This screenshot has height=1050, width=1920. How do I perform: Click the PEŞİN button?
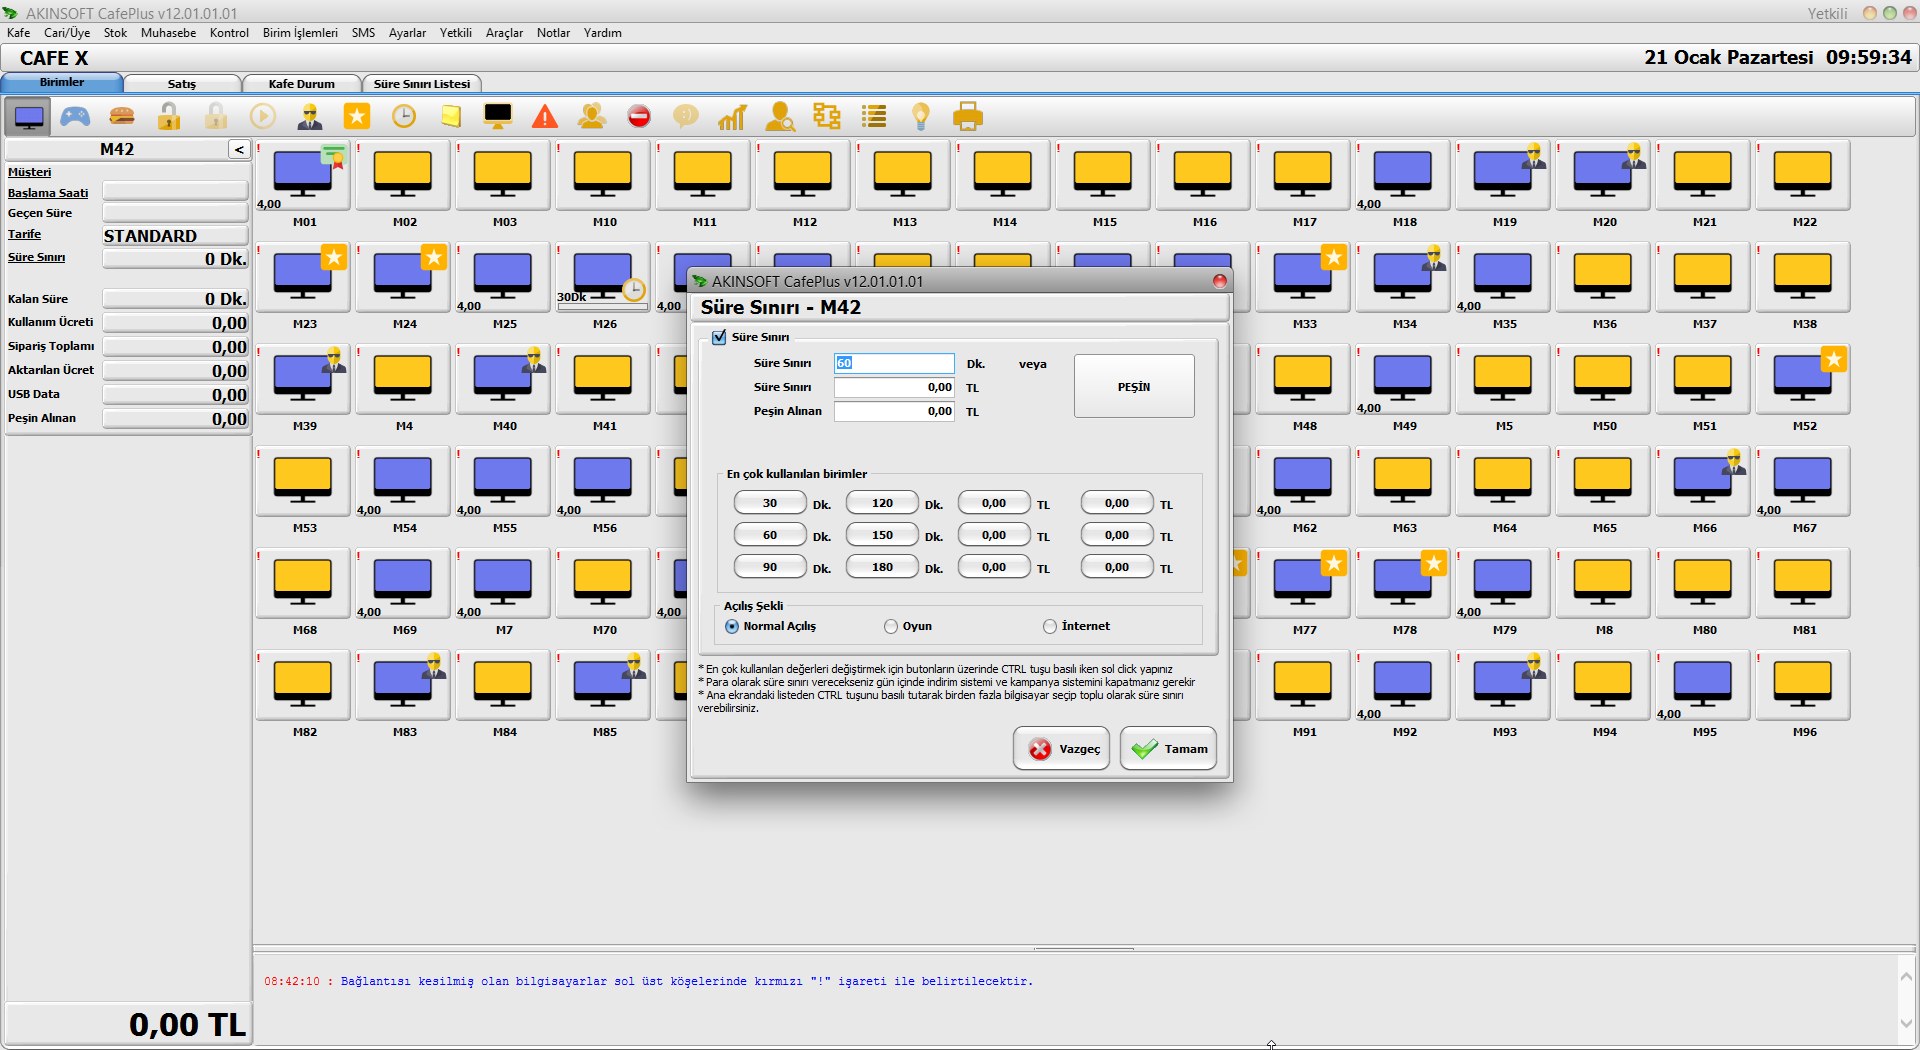coord(1134,387)
